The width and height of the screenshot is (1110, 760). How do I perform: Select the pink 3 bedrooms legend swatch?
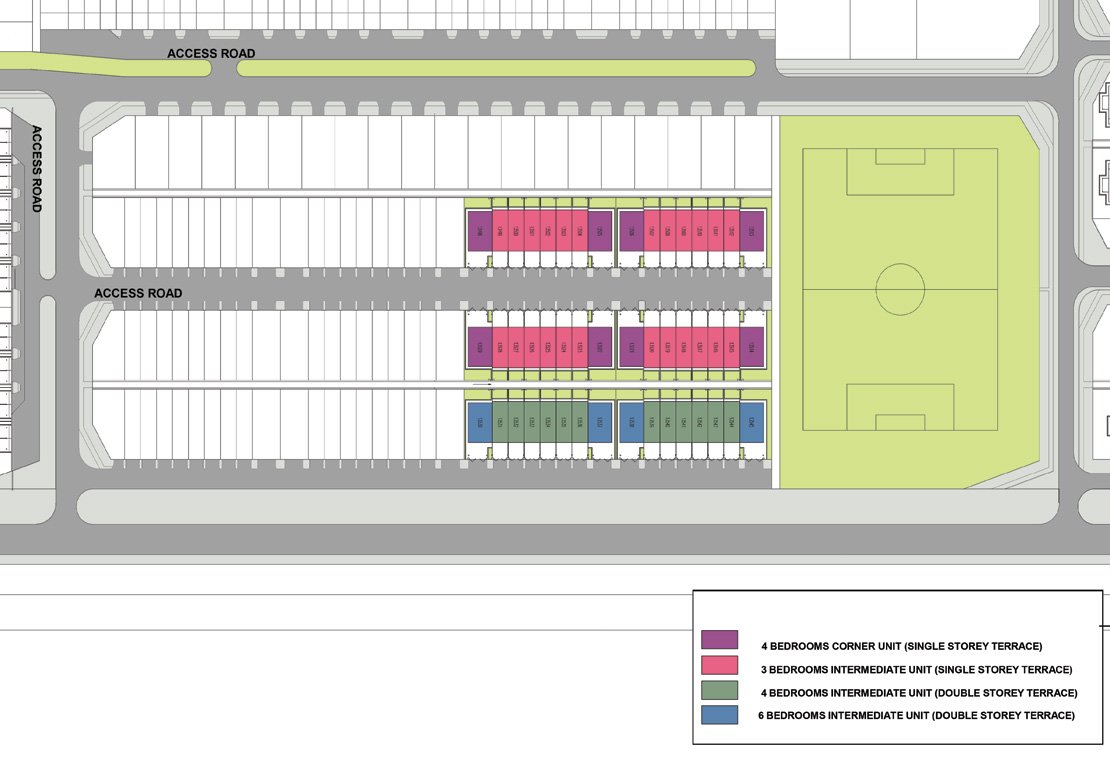pyautogui.click(x=719, y=665)
